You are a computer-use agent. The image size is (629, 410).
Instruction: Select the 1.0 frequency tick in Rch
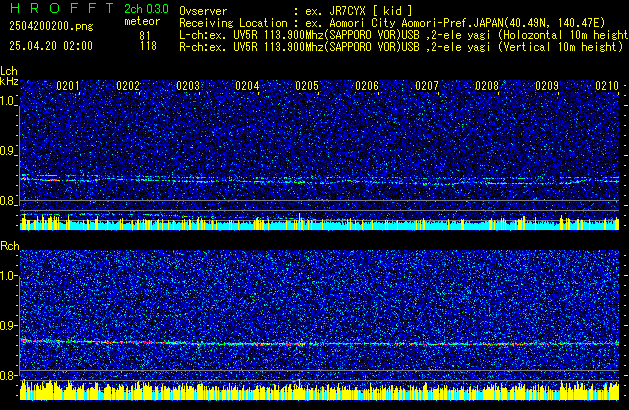[x=8, y=276]
